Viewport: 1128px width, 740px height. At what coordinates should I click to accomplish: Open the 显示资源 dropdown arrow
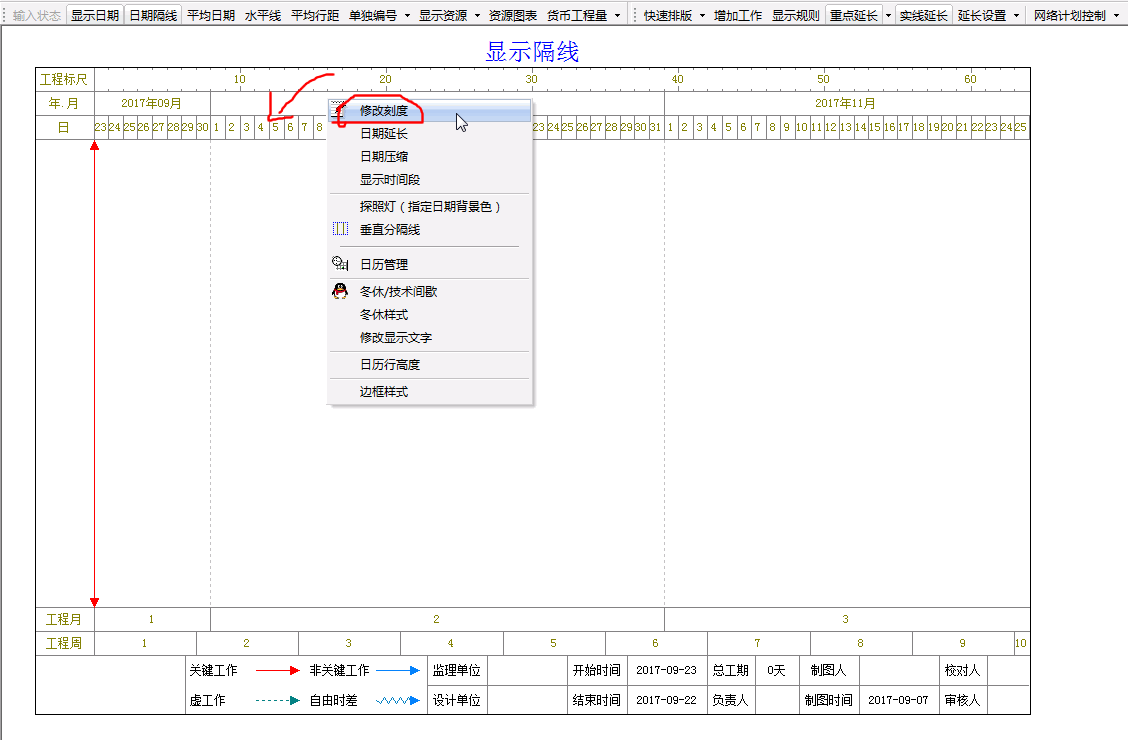pyautogui.click(x=477, y=16)
